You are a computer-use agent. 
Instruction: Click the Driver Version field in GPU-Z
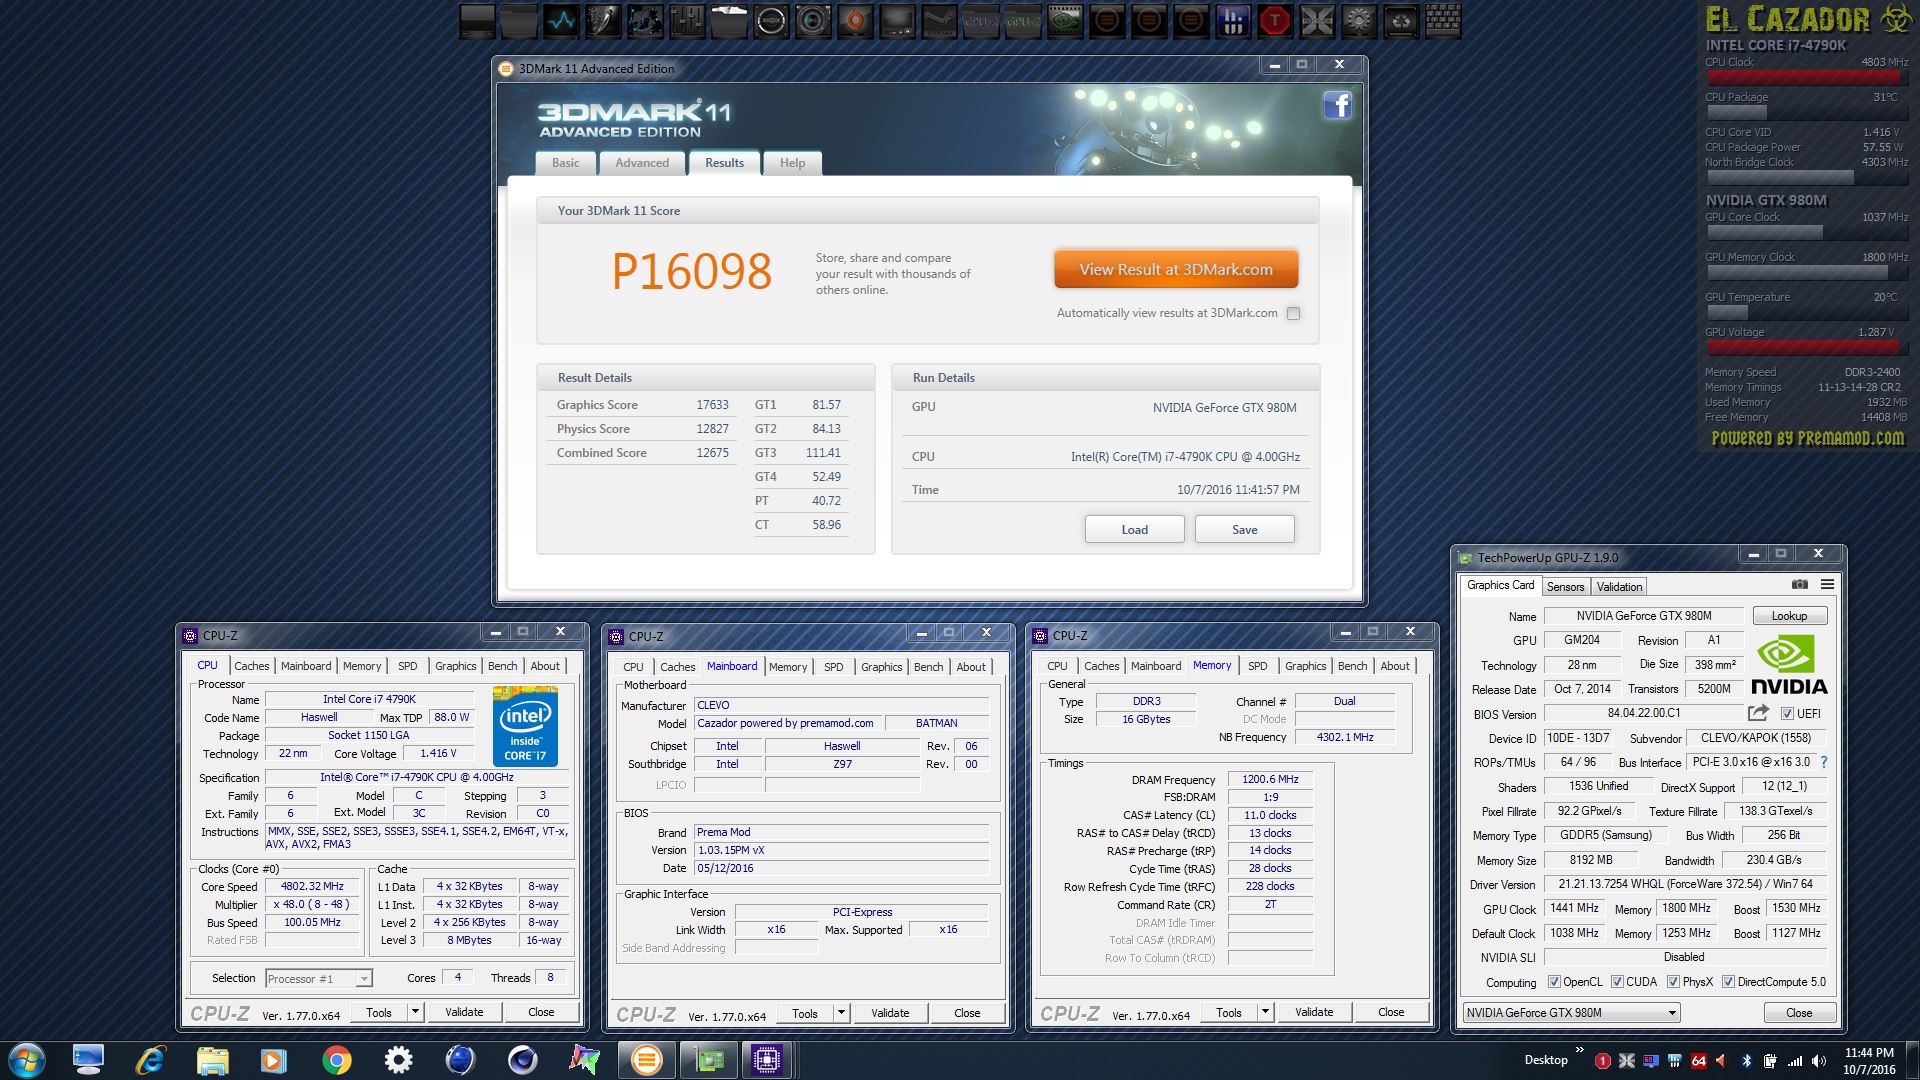pyautogui.click(x=1686, y=884)
